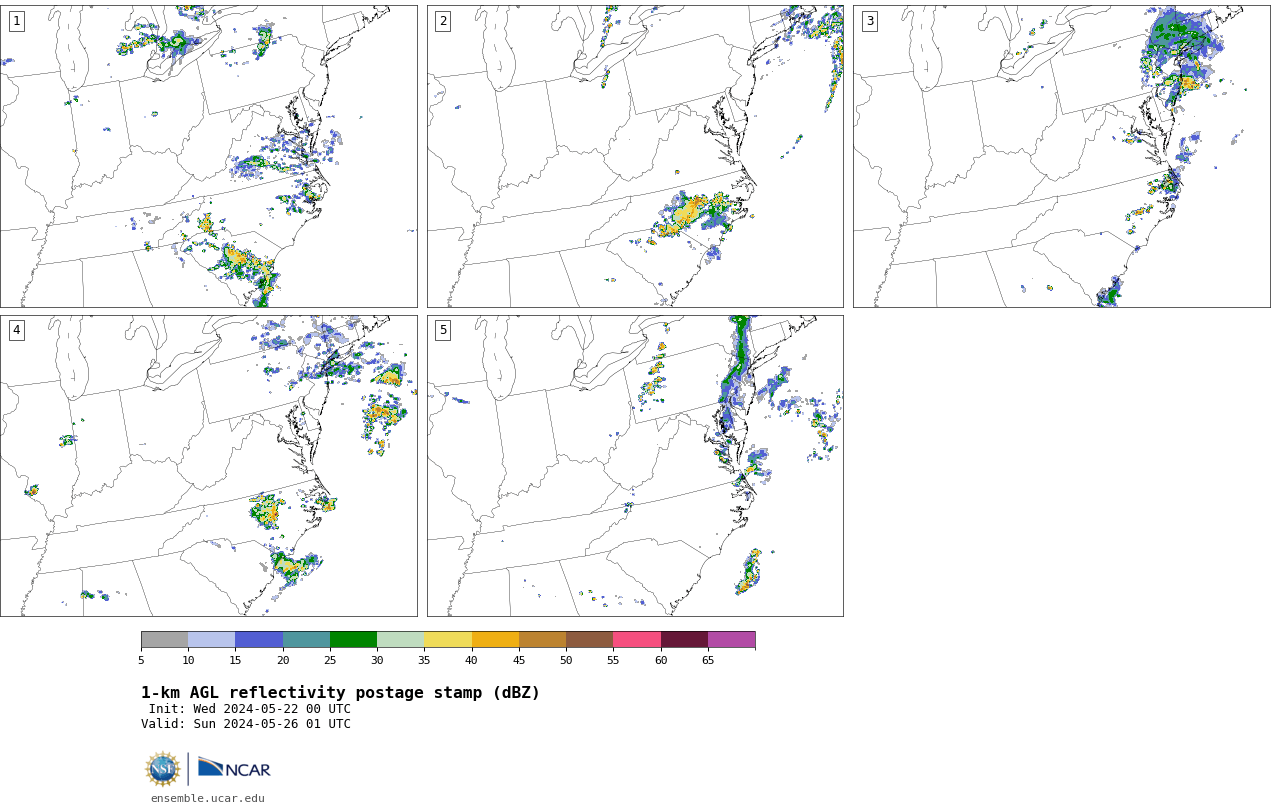This screenshot has width=1280, height=809.
Task: Click the maroon 60-65 dBZ swatch
Action: tap(684, 640)
